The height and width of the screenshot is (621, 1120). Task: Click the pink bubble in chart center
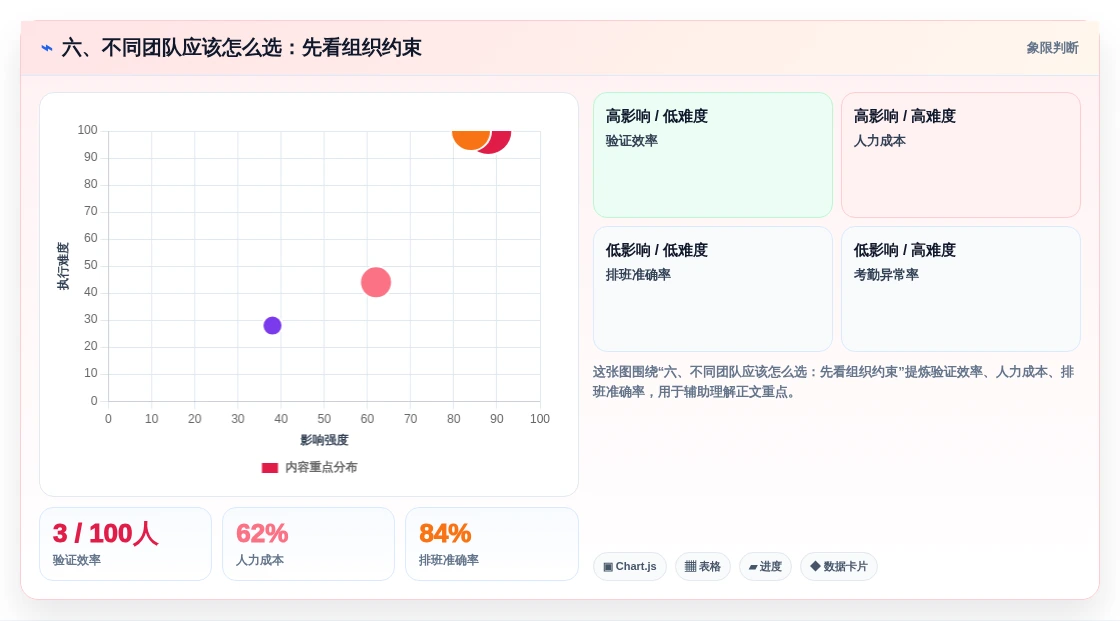(x=376, y=282)
